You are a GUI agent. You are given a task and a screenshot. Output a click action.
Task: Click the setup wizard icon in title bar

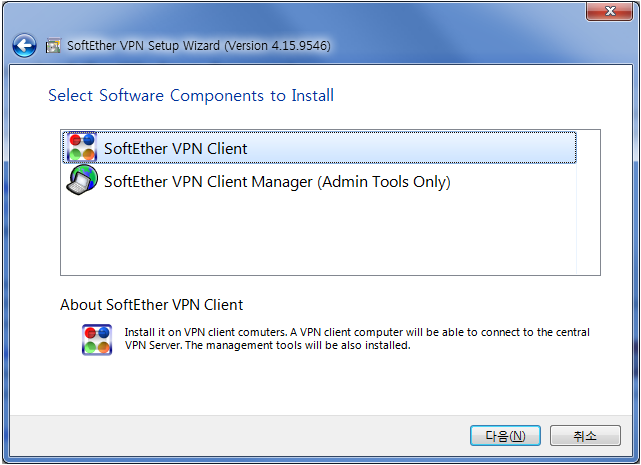pyautogui.click(x=53, y=45)
